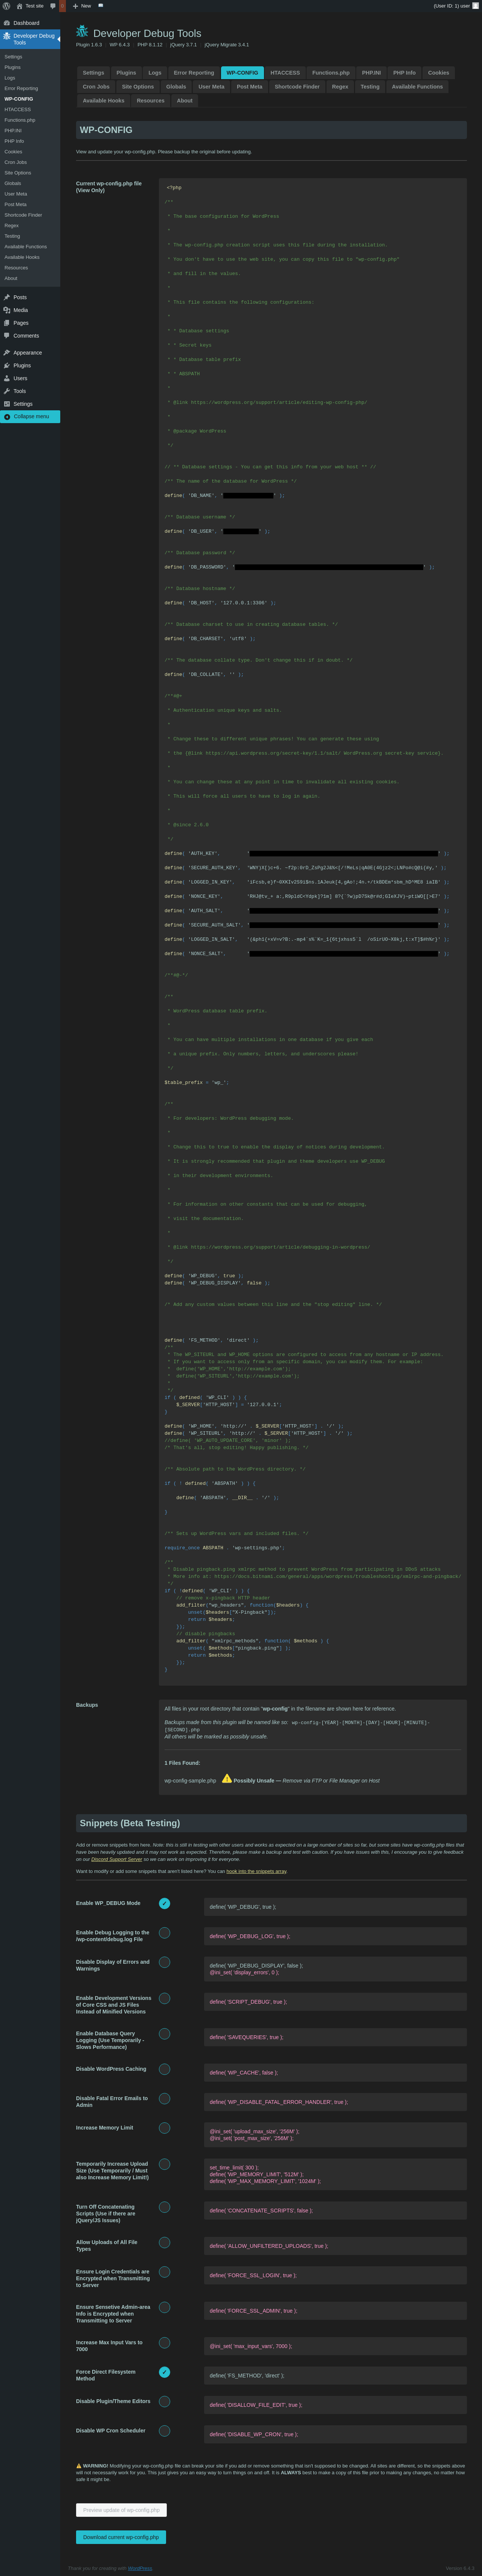
Task: Switch to the PHP.INI tab
Action: 371,73
